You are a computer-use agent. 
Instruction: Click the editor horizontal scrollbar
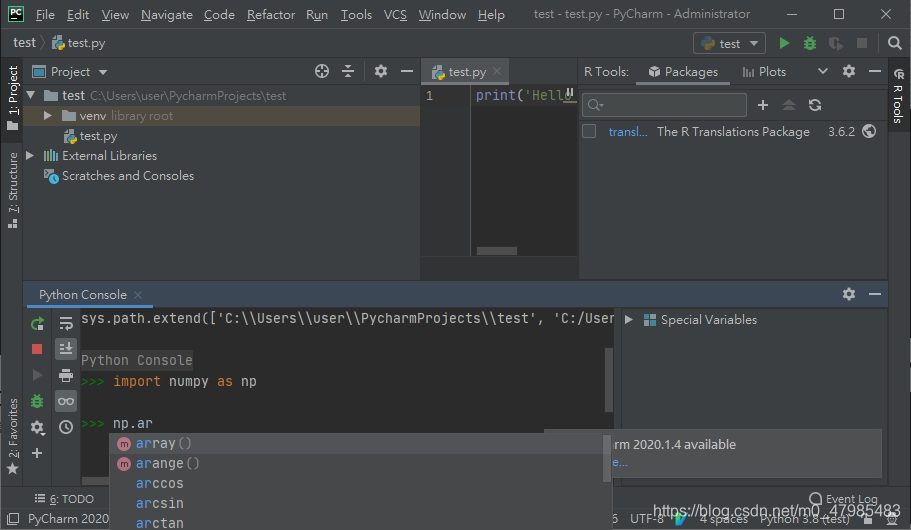coord(497,250)
